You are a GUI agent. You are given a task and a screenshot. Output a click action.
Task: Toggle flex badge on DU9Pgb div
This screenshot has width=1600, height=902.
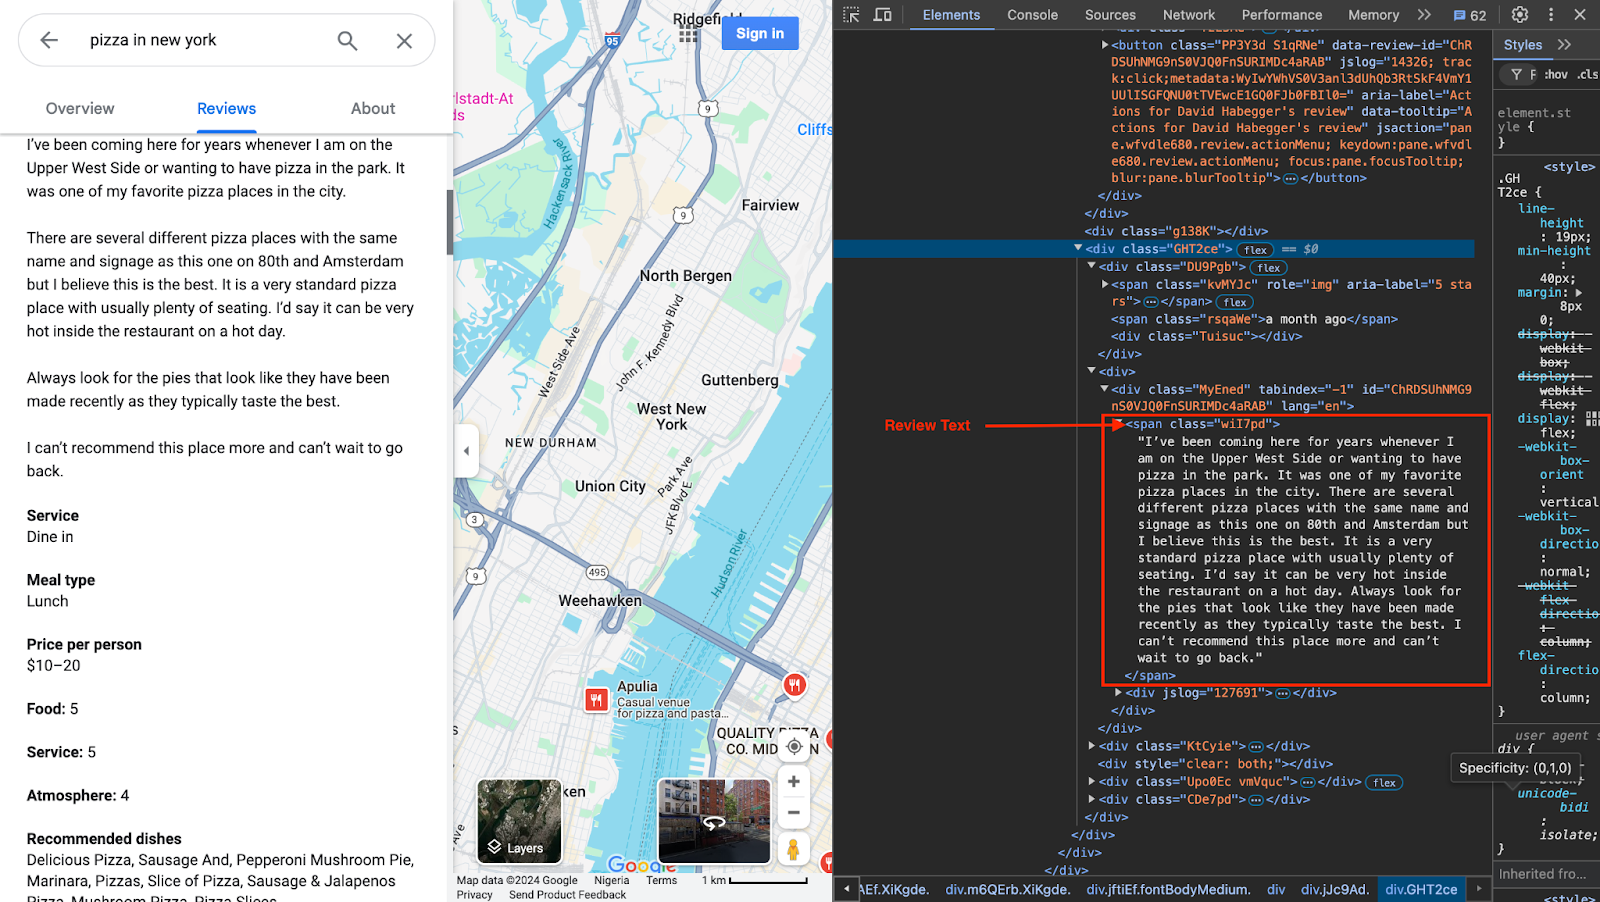[x=1269, y=268]
